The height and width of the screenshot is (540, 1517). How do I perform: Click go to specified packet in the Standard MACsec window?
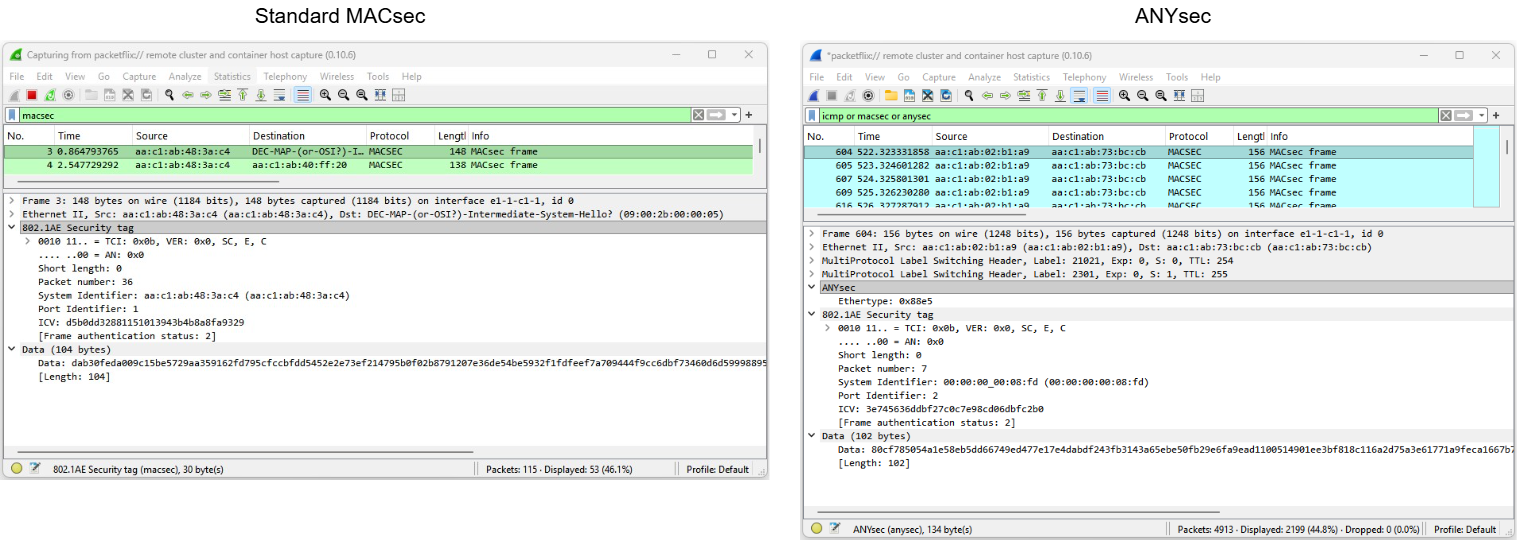[x=224, y=95]
